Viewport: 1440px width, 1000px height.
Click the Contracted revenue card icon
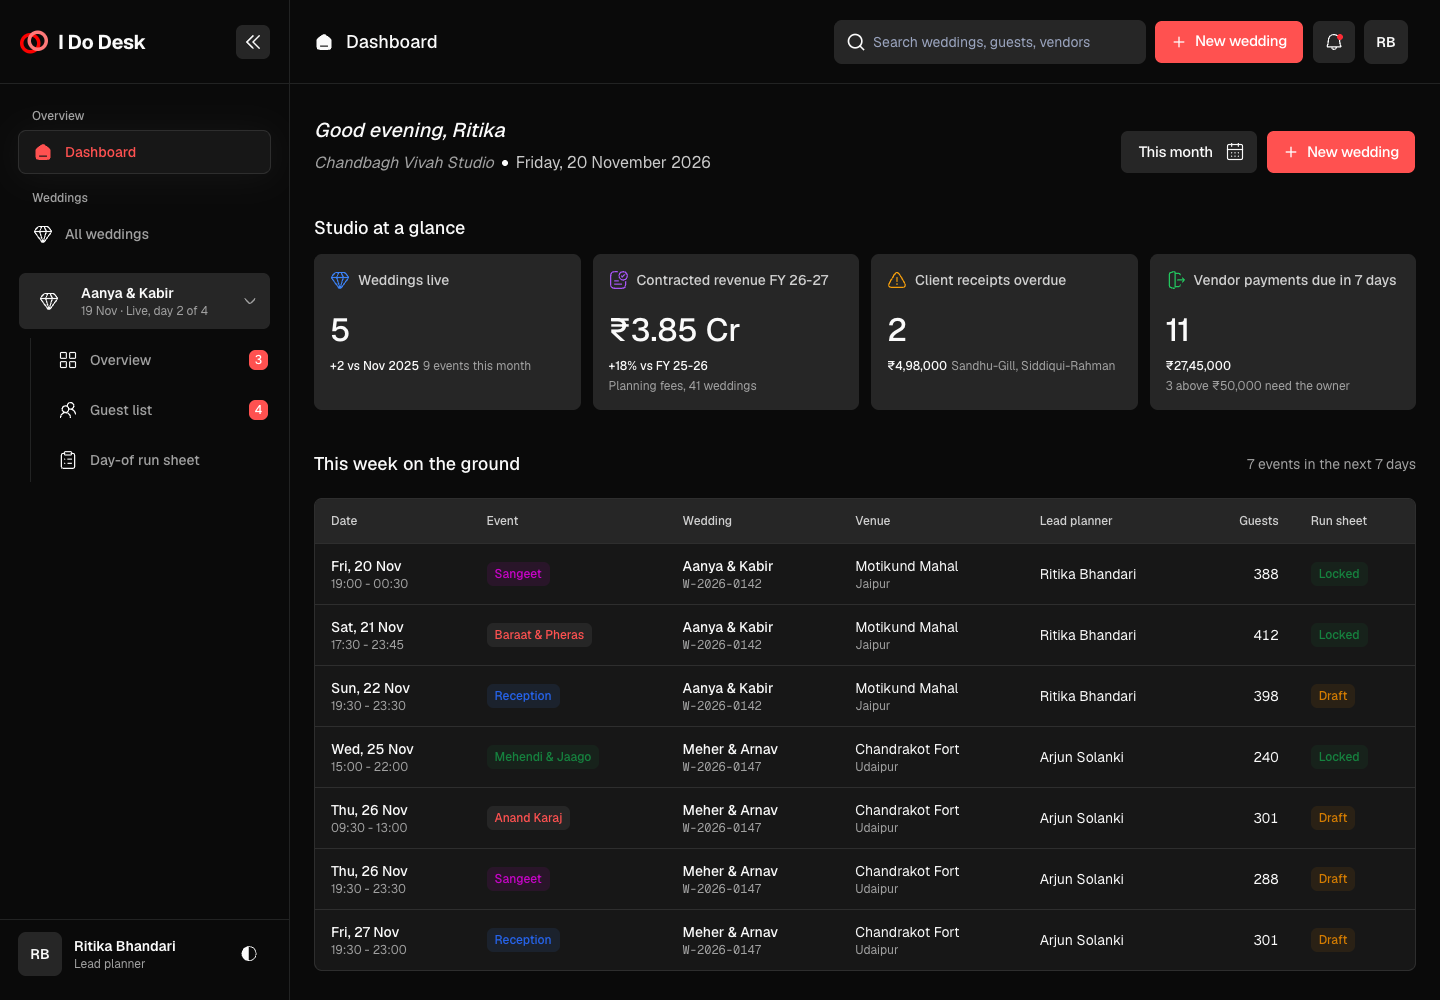[x=619, y=280]
